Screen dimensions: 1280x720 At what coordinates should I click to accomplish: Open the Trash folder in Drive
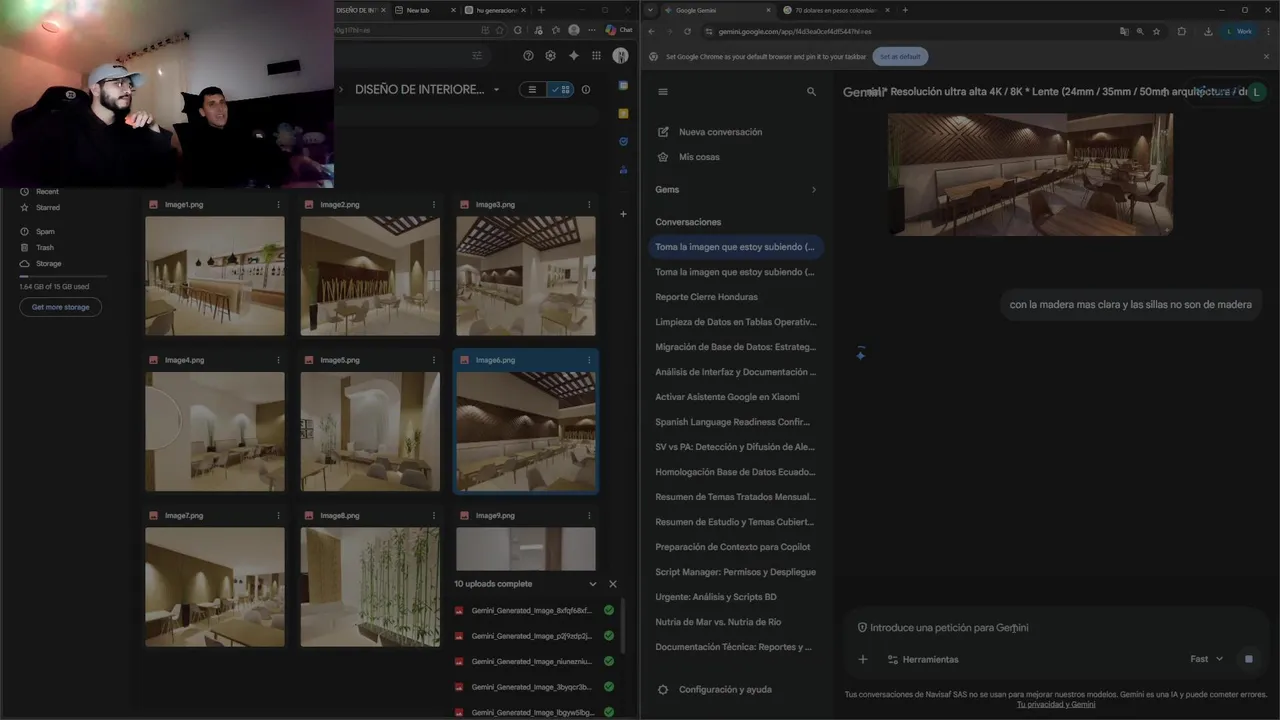pyautogui.click(x=45, y=247)
